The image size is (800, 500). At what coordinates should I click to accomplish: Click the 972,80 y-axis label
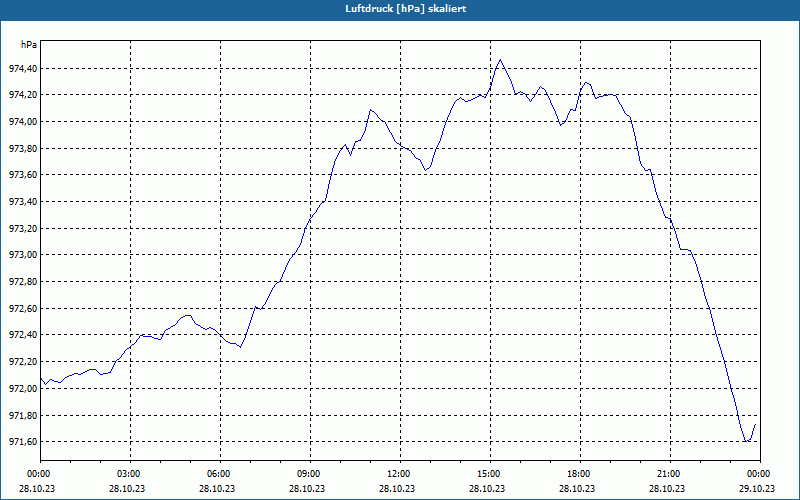click(23, 282)
